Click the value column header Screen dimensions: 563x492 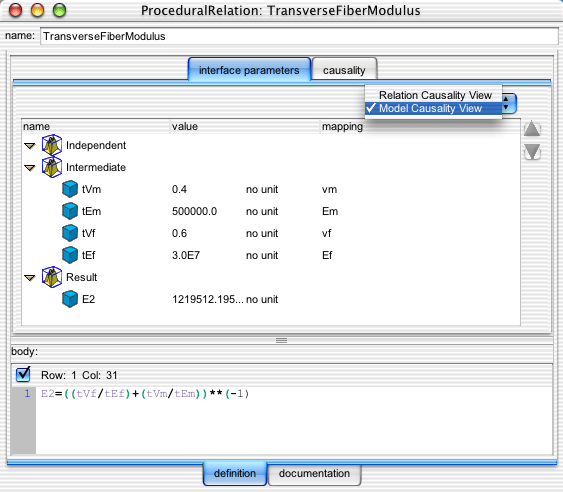pyautogui.click(x=245, y=126)
